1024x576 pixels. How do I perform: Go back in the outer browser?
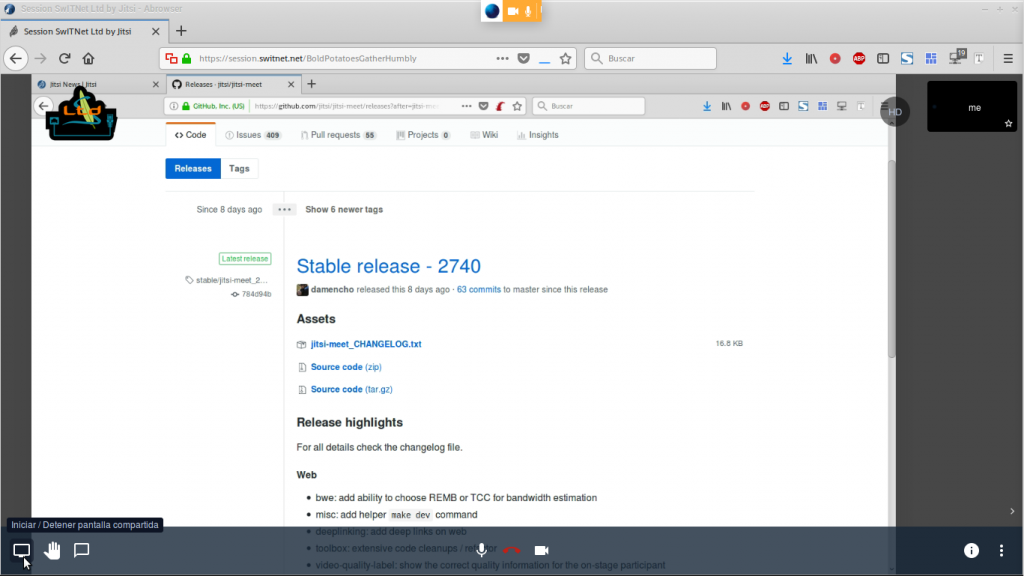(x=16, y=58)
